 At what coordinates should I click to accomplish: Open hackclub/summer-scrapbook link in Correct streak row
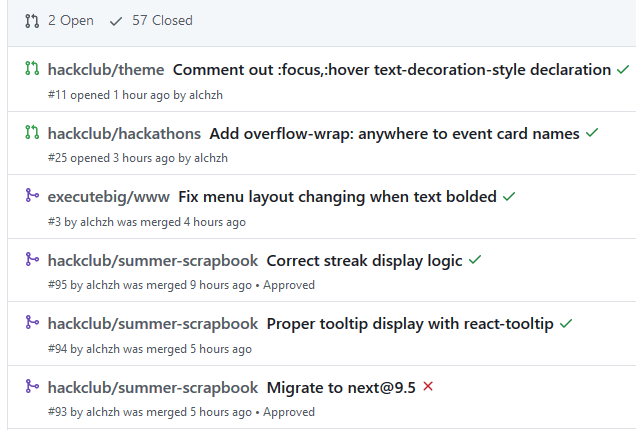(x=153, y=260)
